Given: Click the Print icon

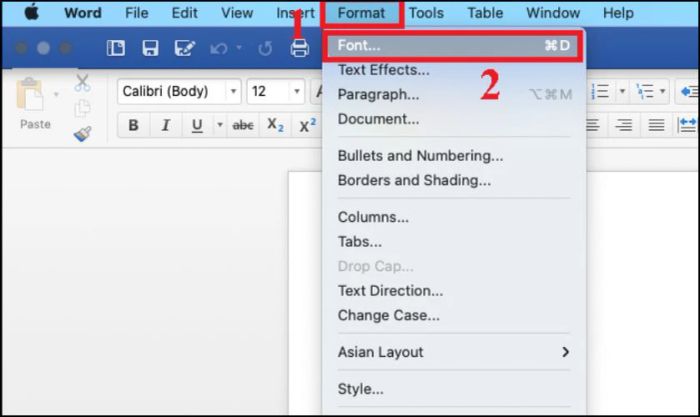Looking at the screenshot, I should click(300, 48).
